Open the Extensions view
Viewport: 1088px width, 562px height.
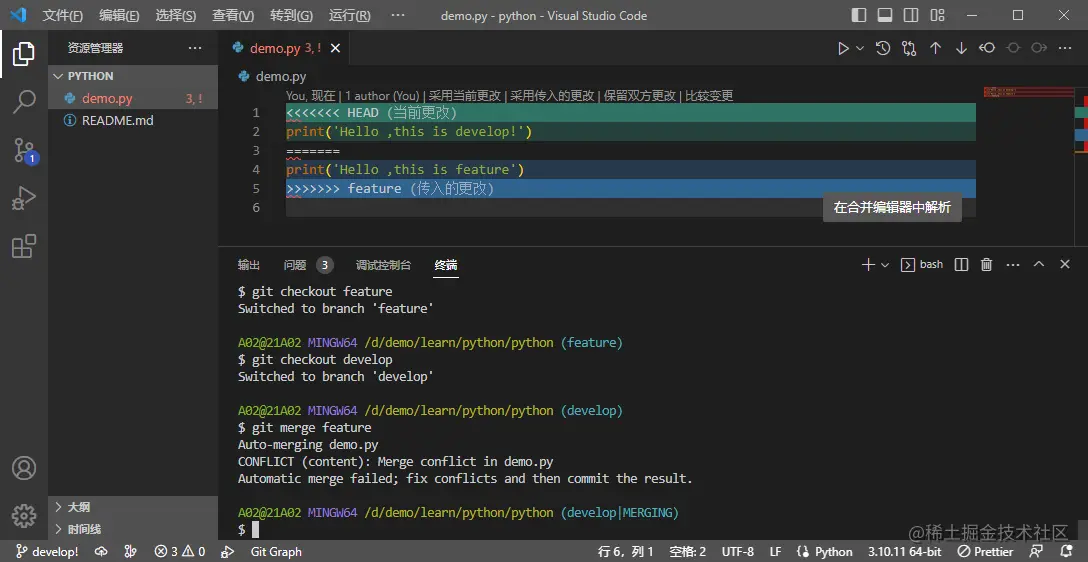click(24, 247)
